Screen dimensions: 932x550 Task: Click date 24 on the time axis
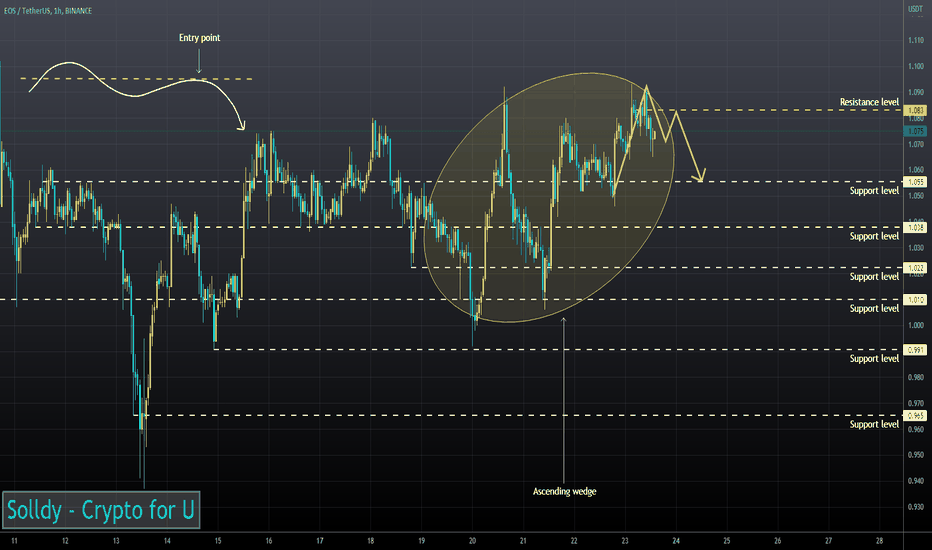point(676,541)
